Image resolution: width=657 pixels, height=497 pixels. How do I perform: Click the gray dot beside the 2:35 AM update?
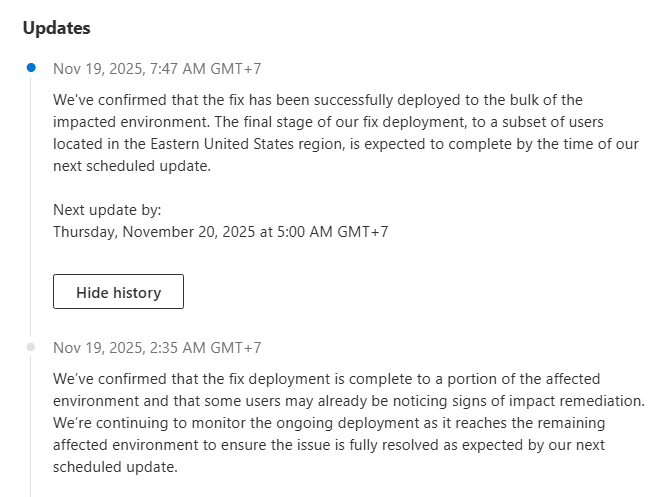(x=31, y=347)
